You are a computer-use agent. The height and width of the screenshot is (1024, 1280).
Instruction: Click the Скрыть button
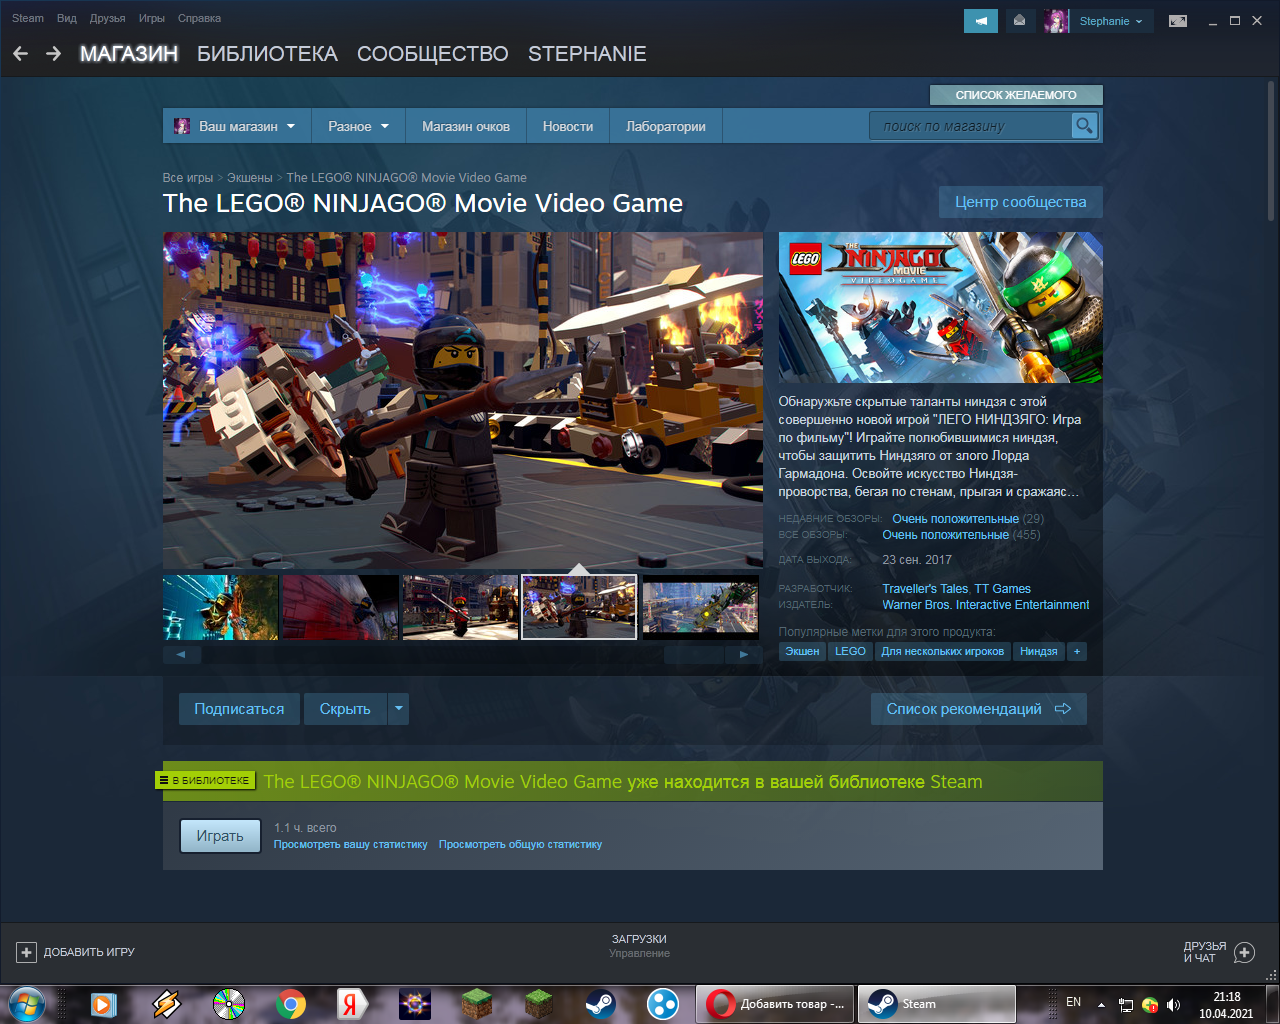click(345, 709)
